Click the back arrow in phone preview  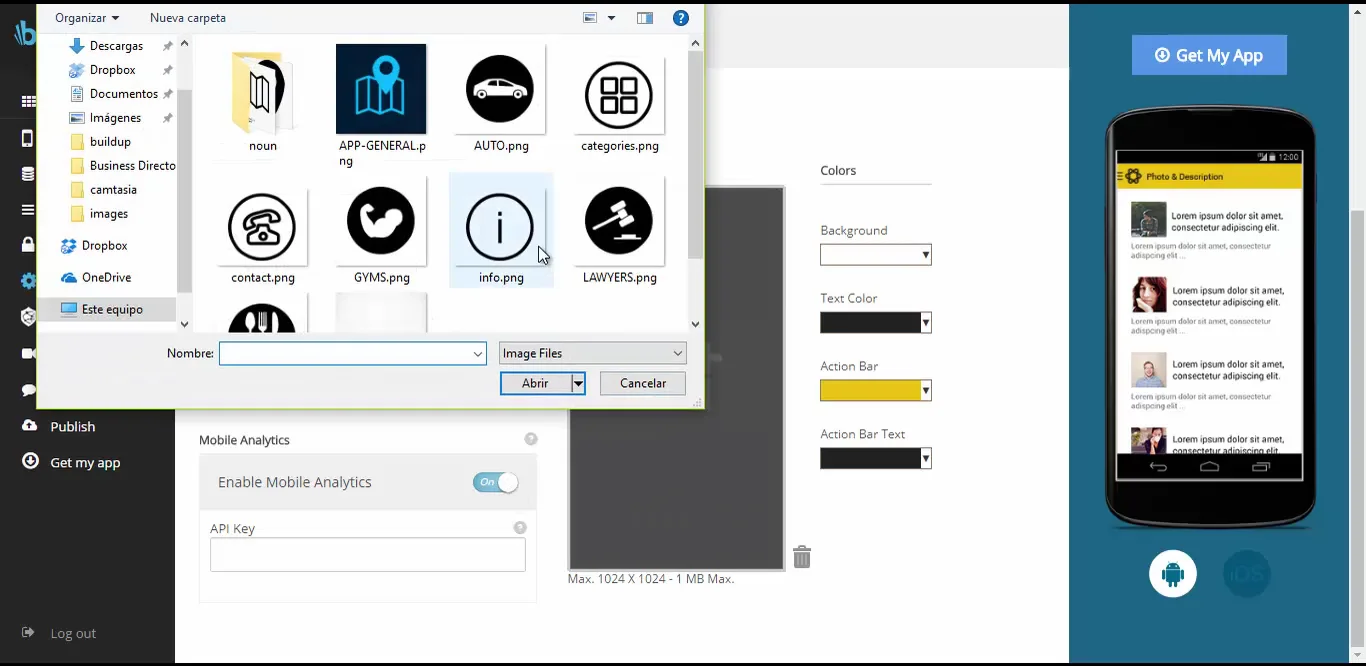(1158, 467)
